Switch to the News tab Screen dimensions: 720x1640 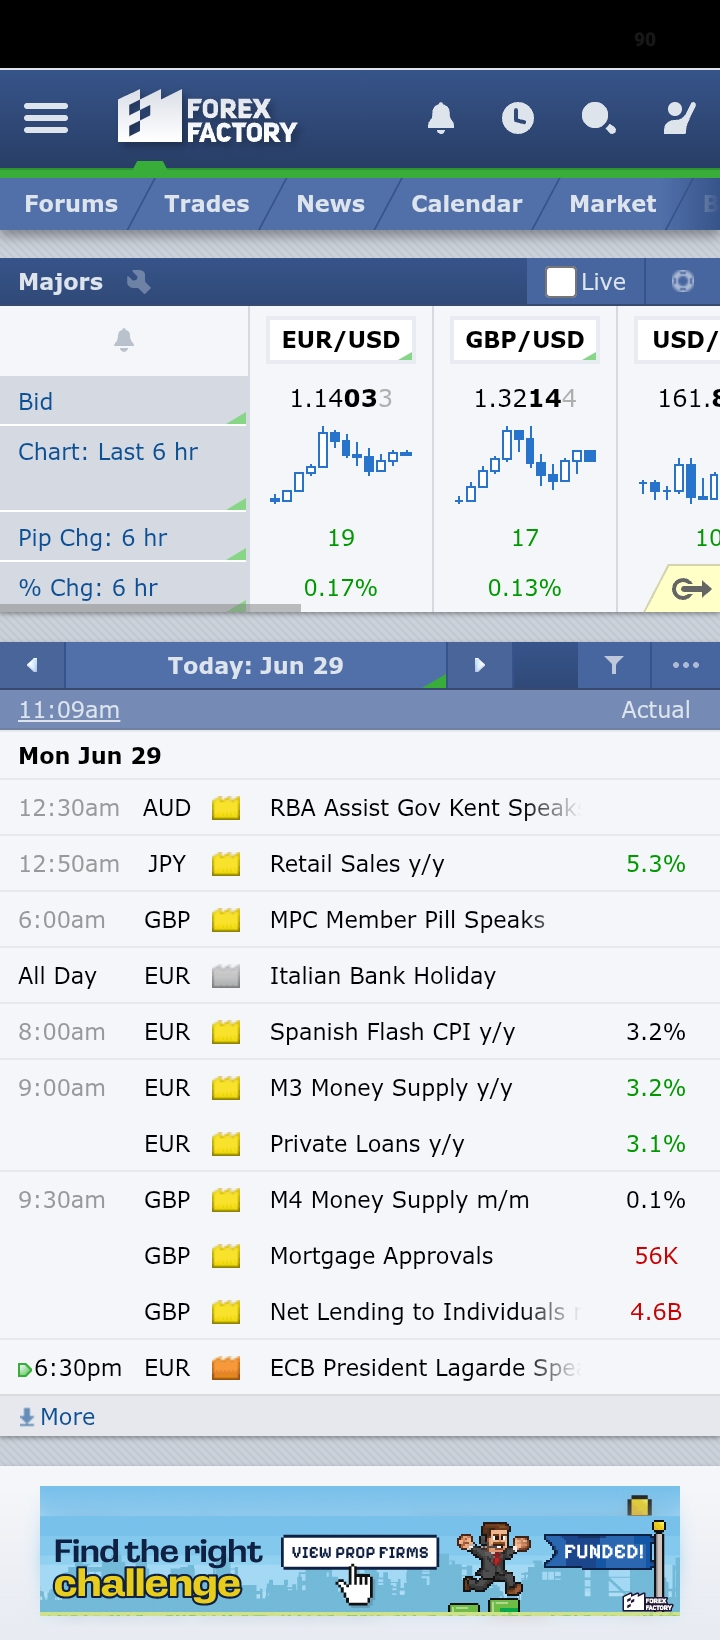pos(331,204)
